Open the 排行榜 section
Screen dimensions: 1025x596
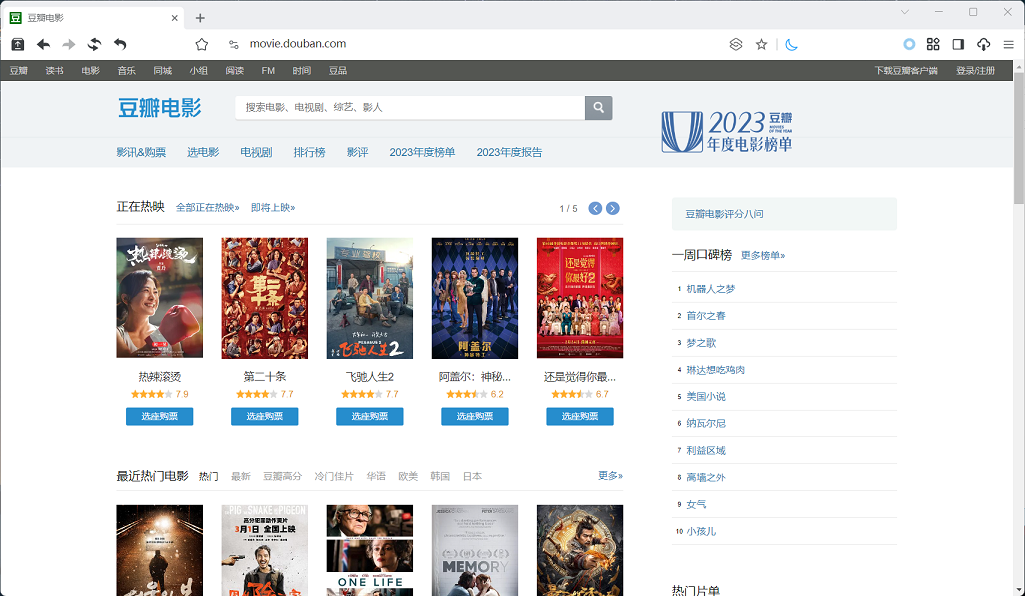pyautogui.click(x=309, y=152)
